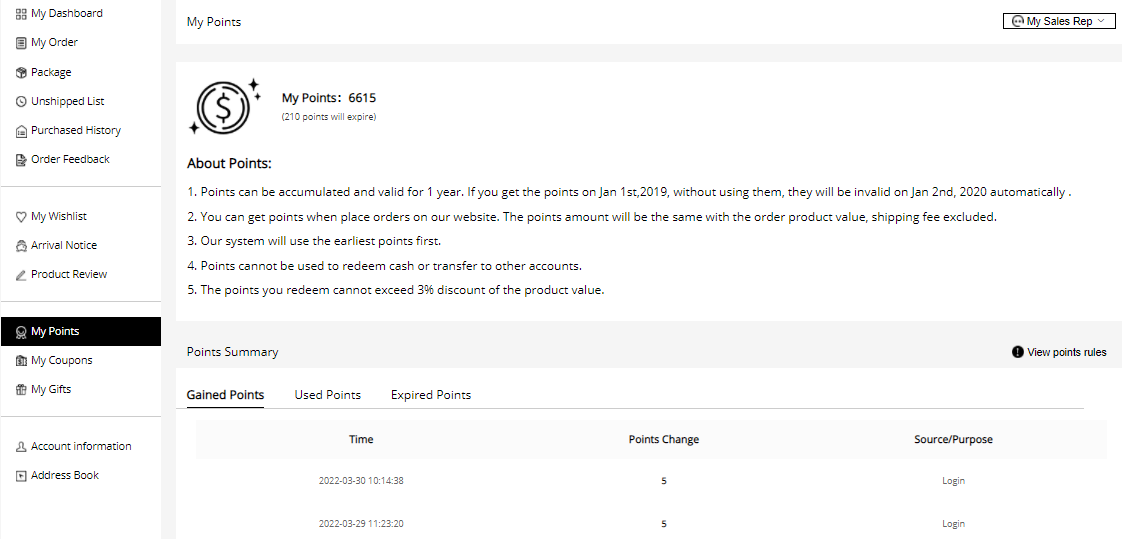Screen dimensions: 1122x539
Task: Go to Address Book page
Action: tap(64, 475)
